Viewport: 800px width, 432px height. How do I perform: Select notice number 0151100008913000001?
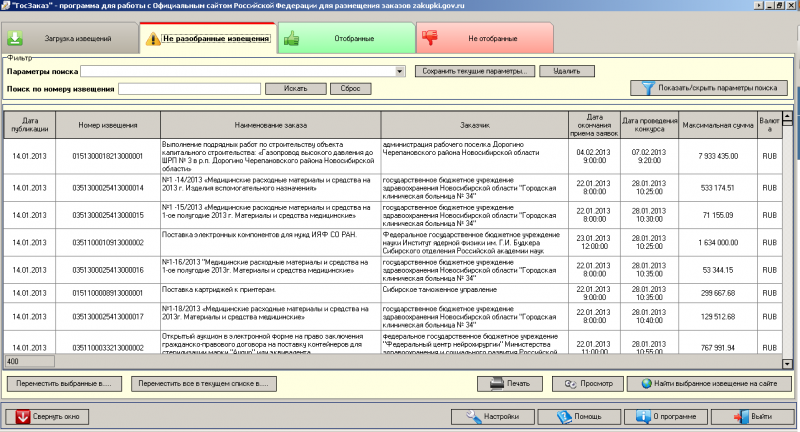(108, 293)
